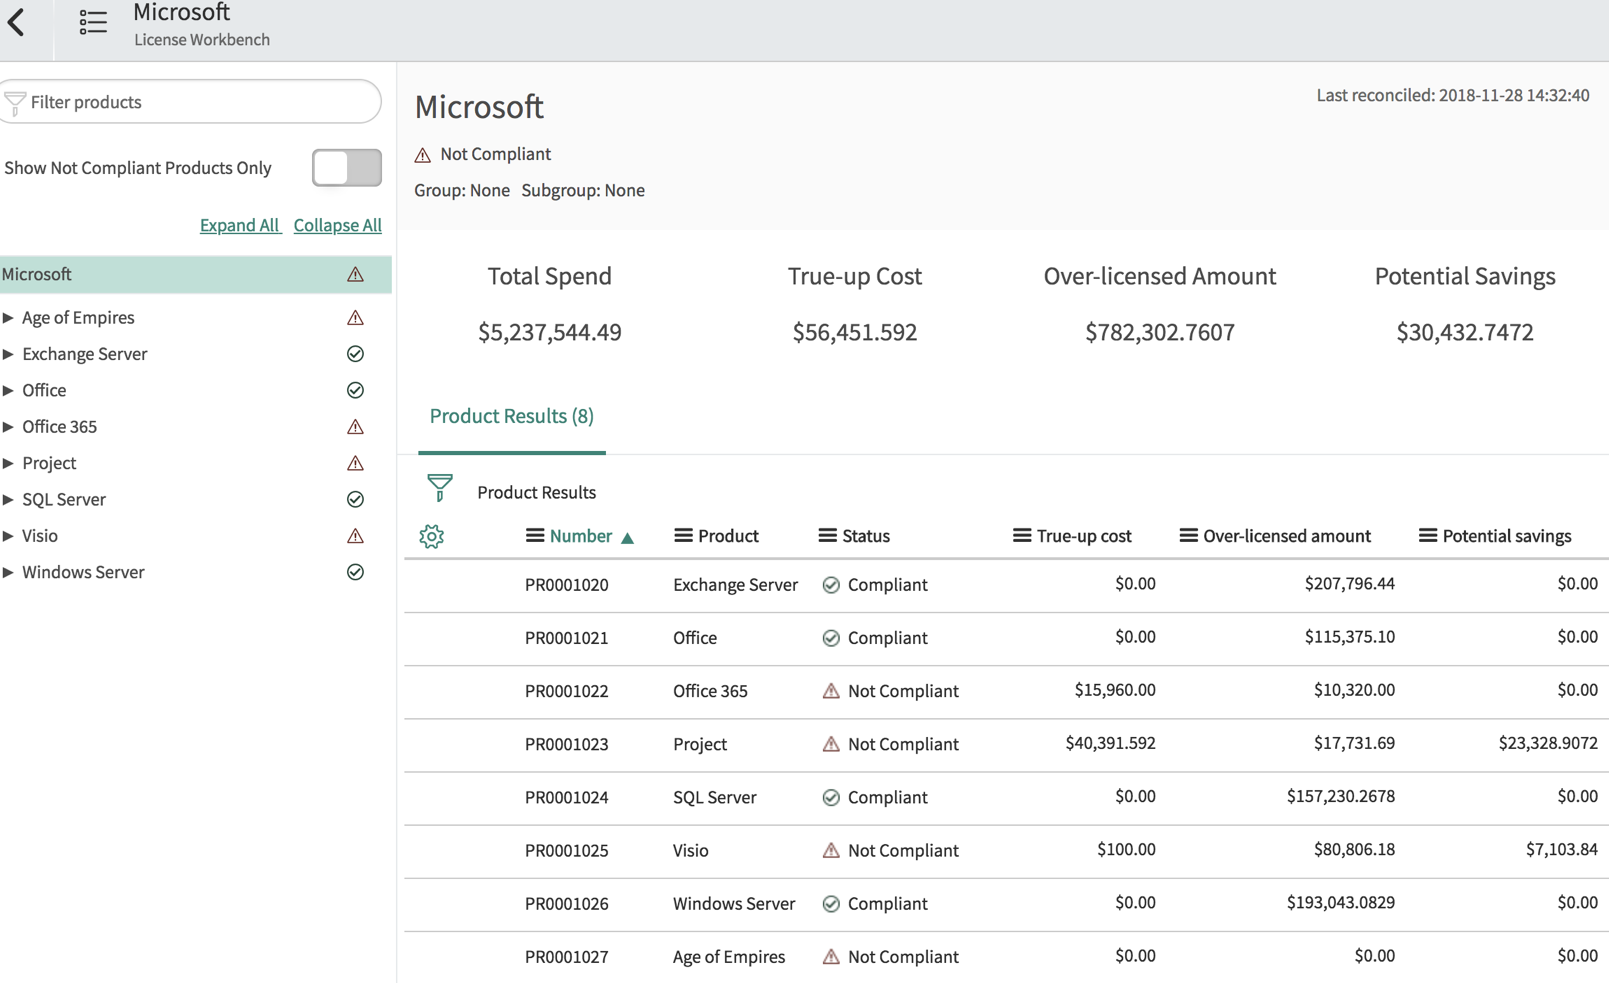Click the Number column sort arrow
The height and width of the screenshot is (983, 1609).
point(627,538)
